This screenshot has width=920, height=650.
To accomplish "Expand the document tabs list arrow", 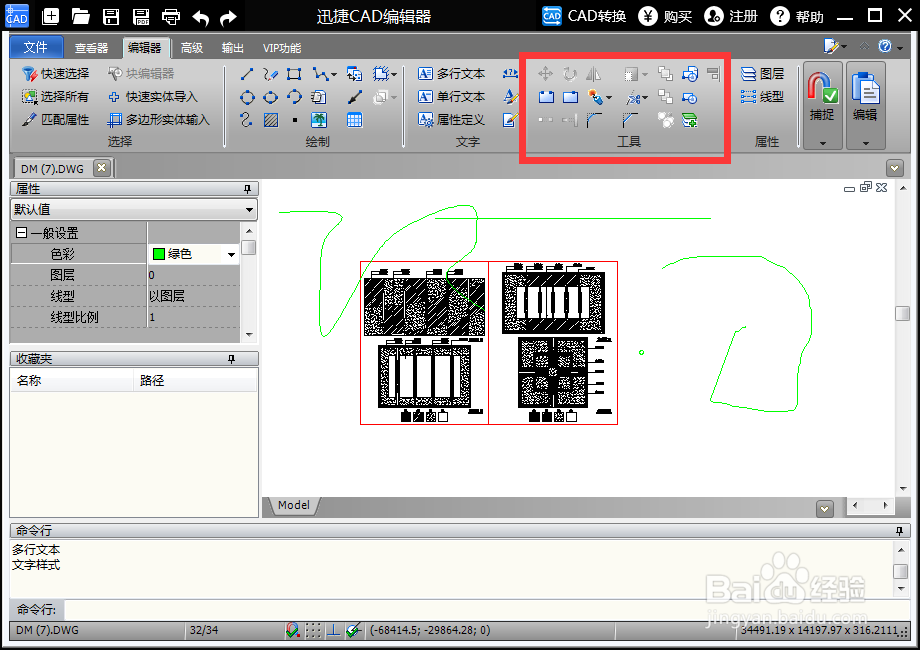I will click(x=895, y=168).
